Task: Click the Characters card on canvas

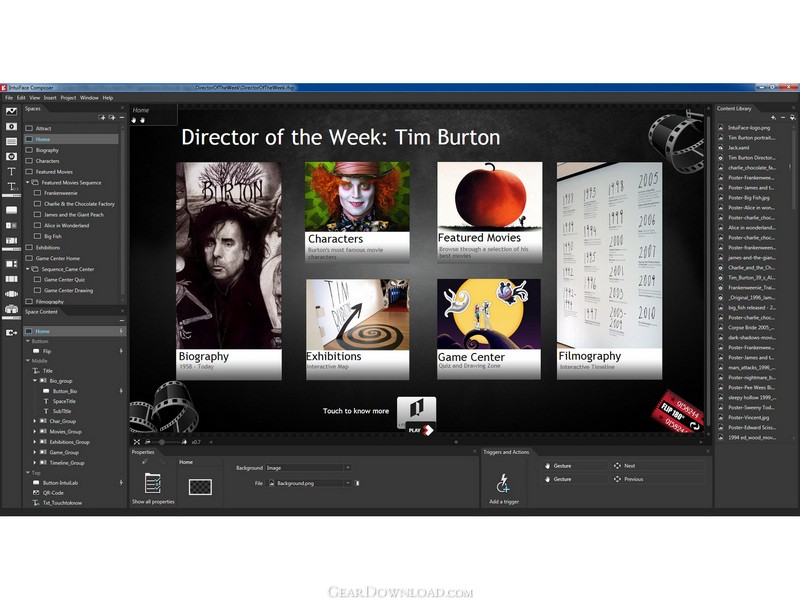Action: point(357,212)
